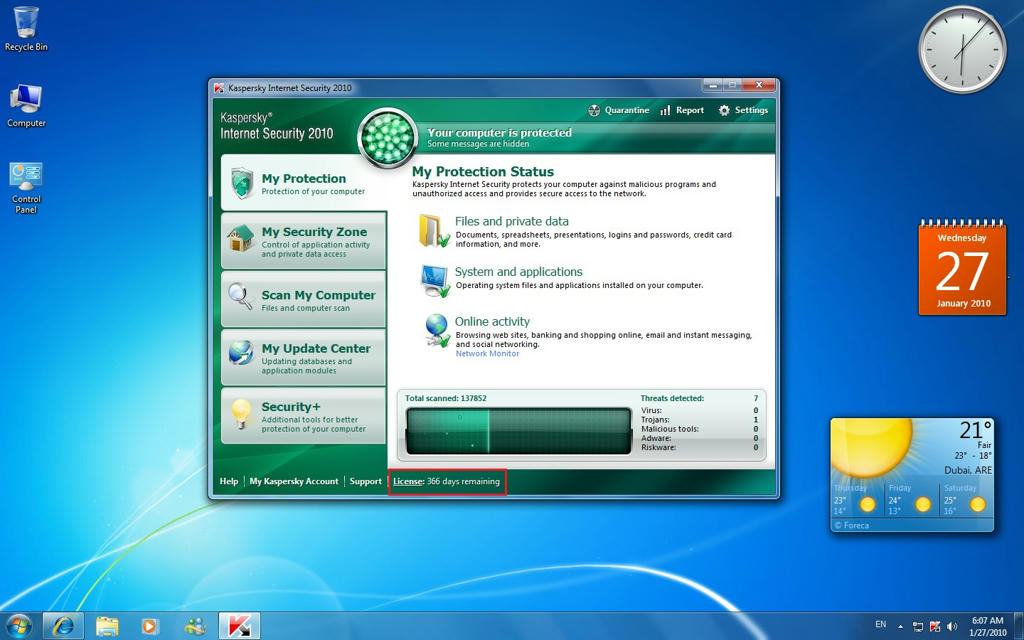
Task: Click the Total scanned: 137852 text
Action: [445, 398]
